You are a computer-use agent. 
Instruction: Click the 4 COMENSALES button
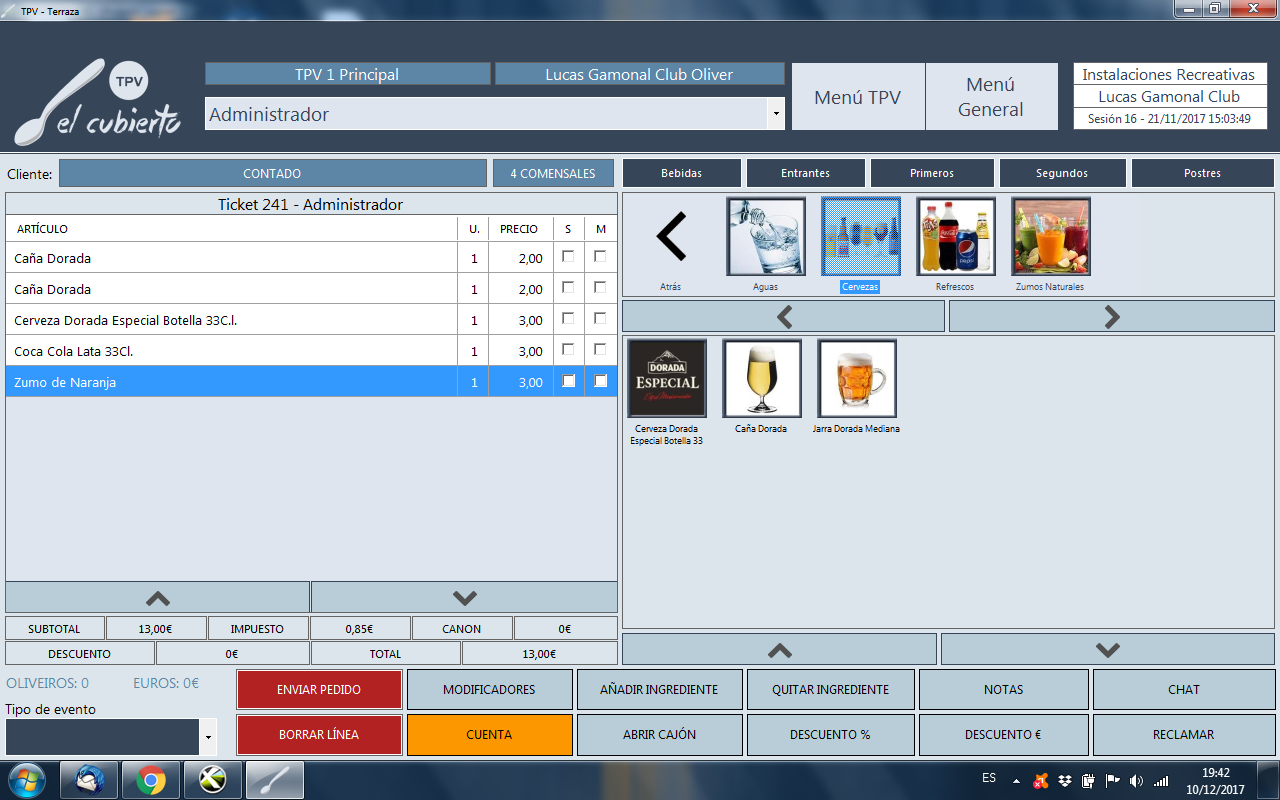(x=552, y=173)
